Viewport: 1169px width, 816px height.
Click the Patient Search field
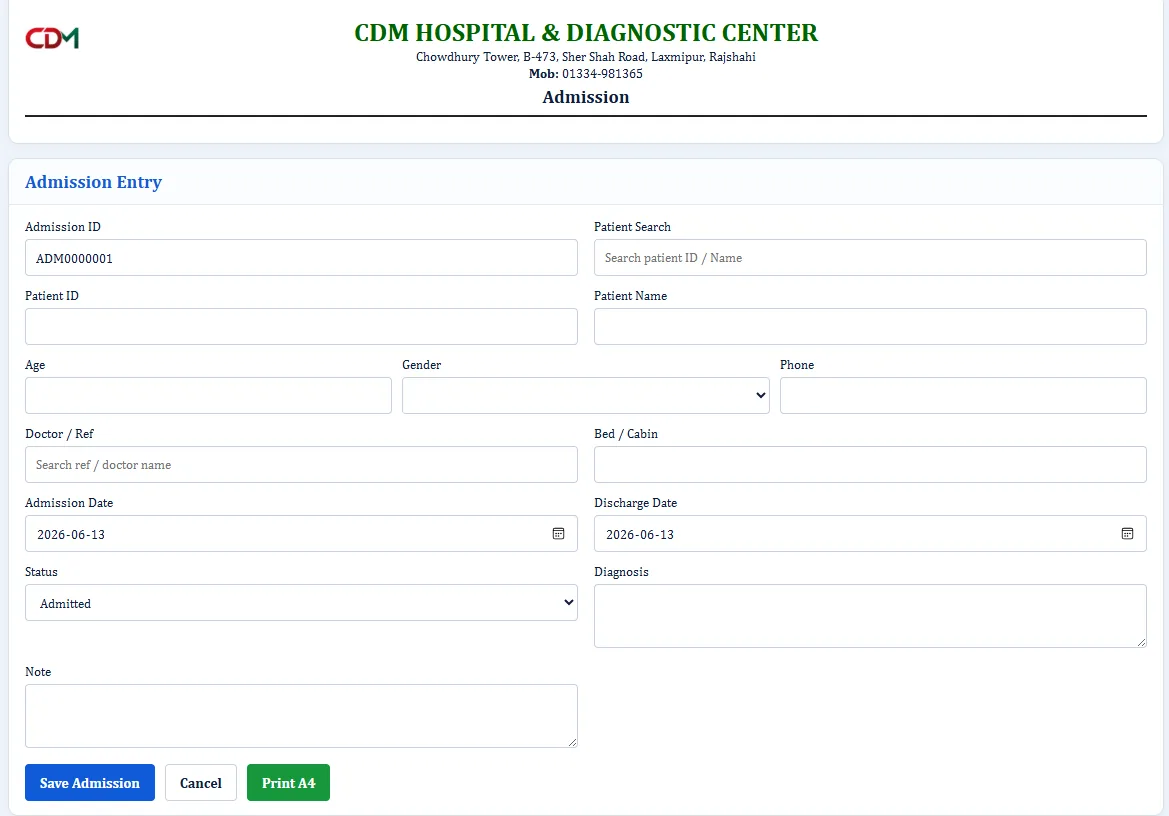point(870,258)
